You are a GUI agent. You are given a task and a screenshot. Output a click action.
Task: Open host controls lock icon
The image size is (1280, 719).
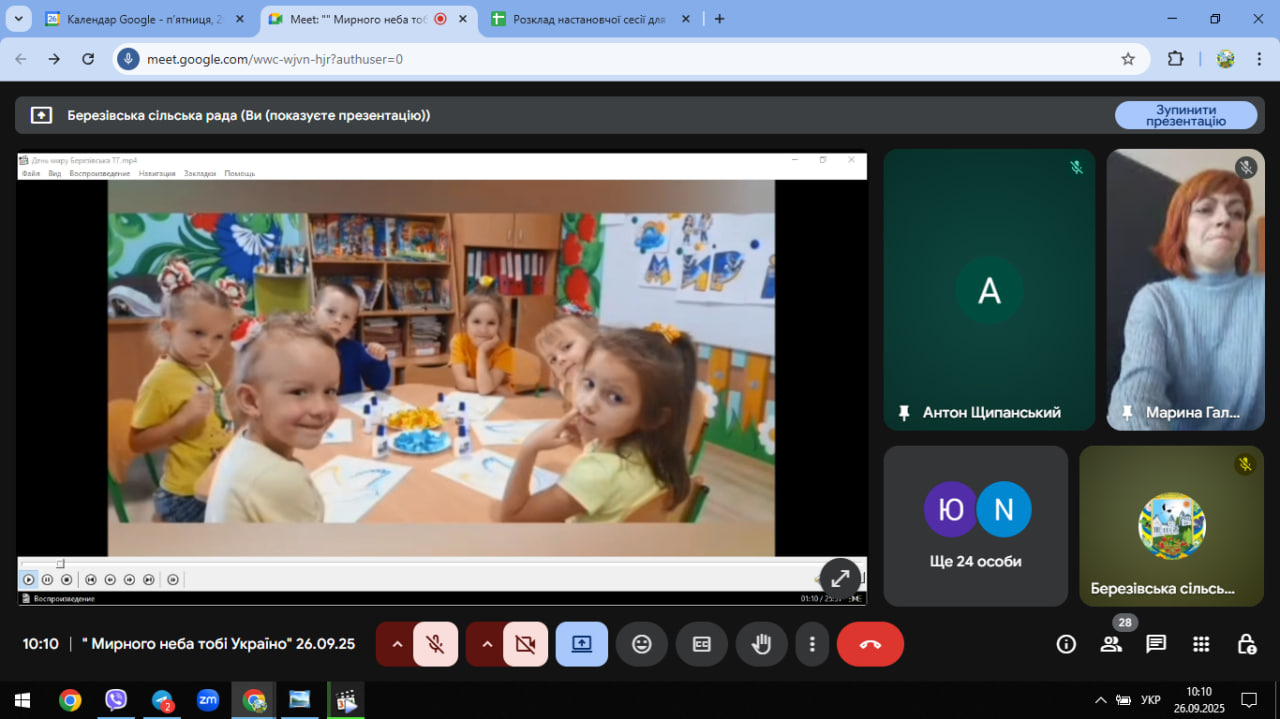point(1246,644)
